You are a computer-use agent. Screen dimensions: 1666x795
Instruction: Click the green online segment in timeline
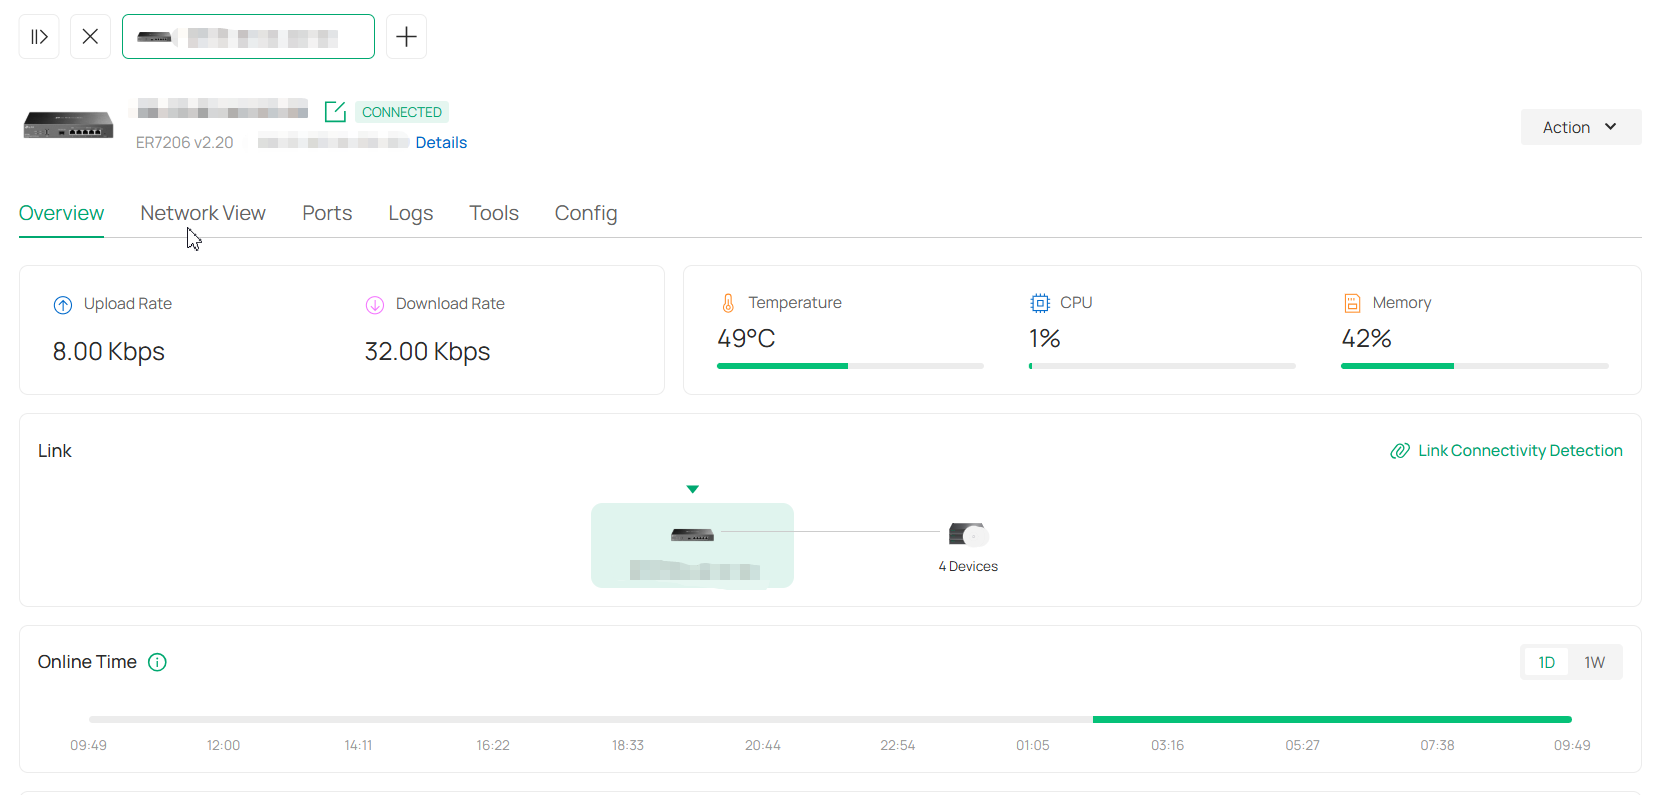tap(1332, 719)
